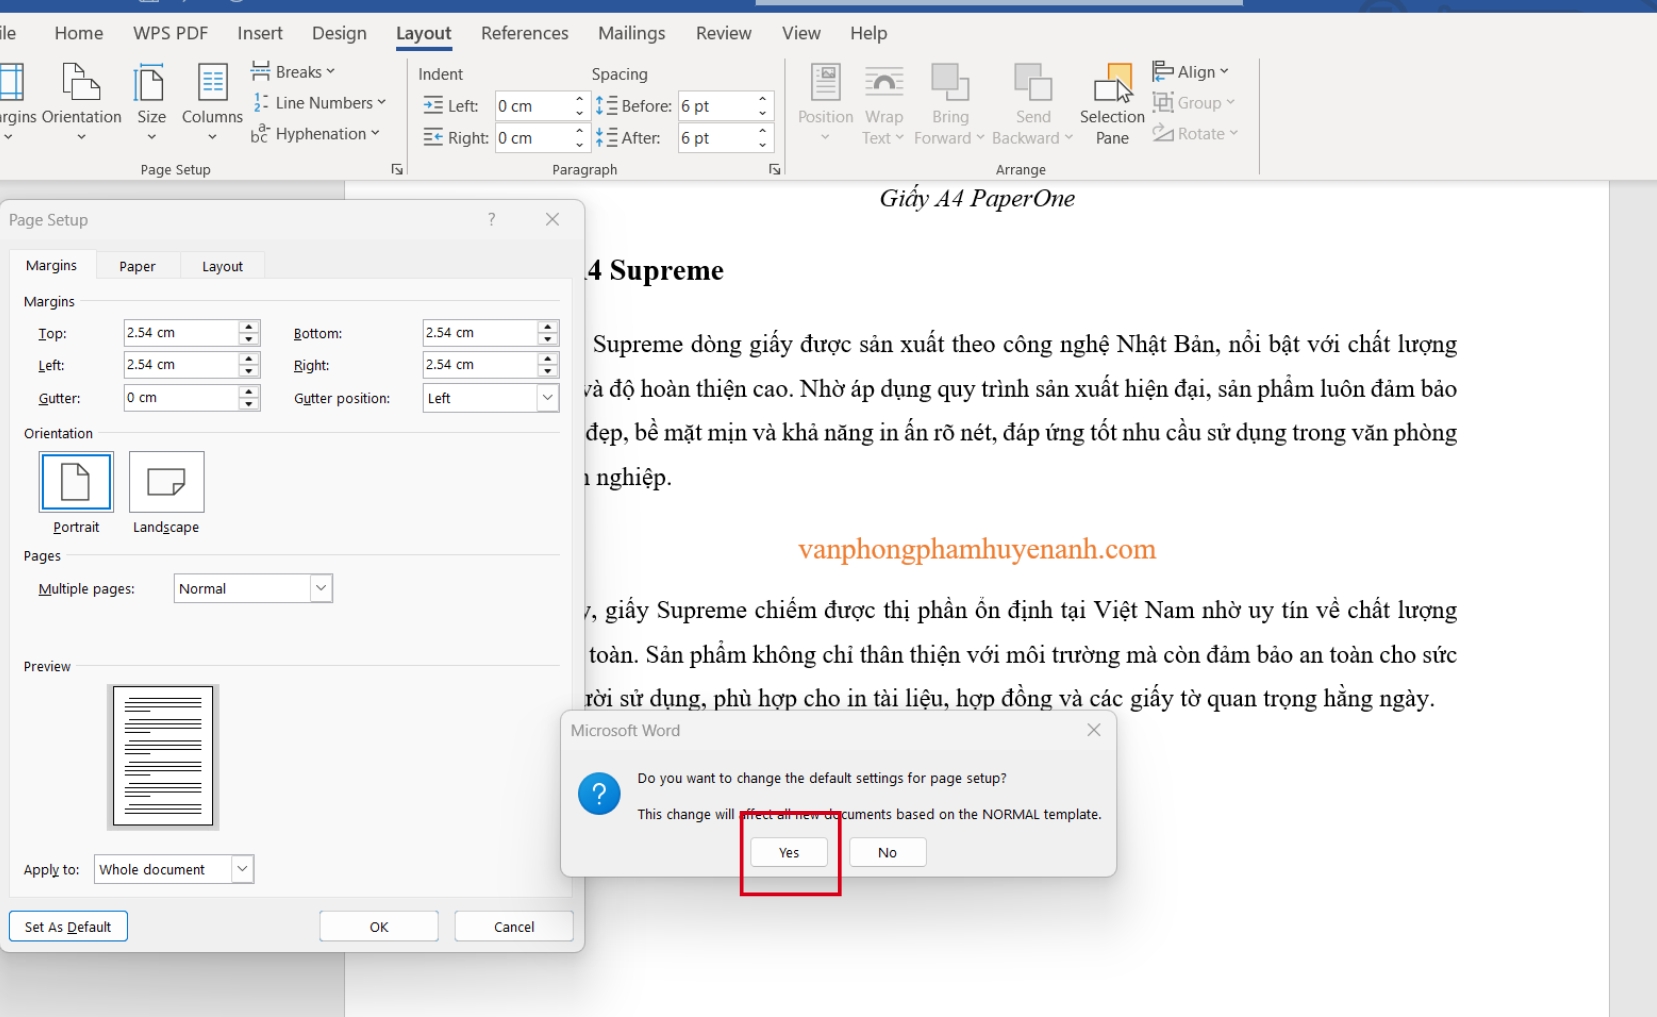Open the Size page menu

click(x=151, y=102)
